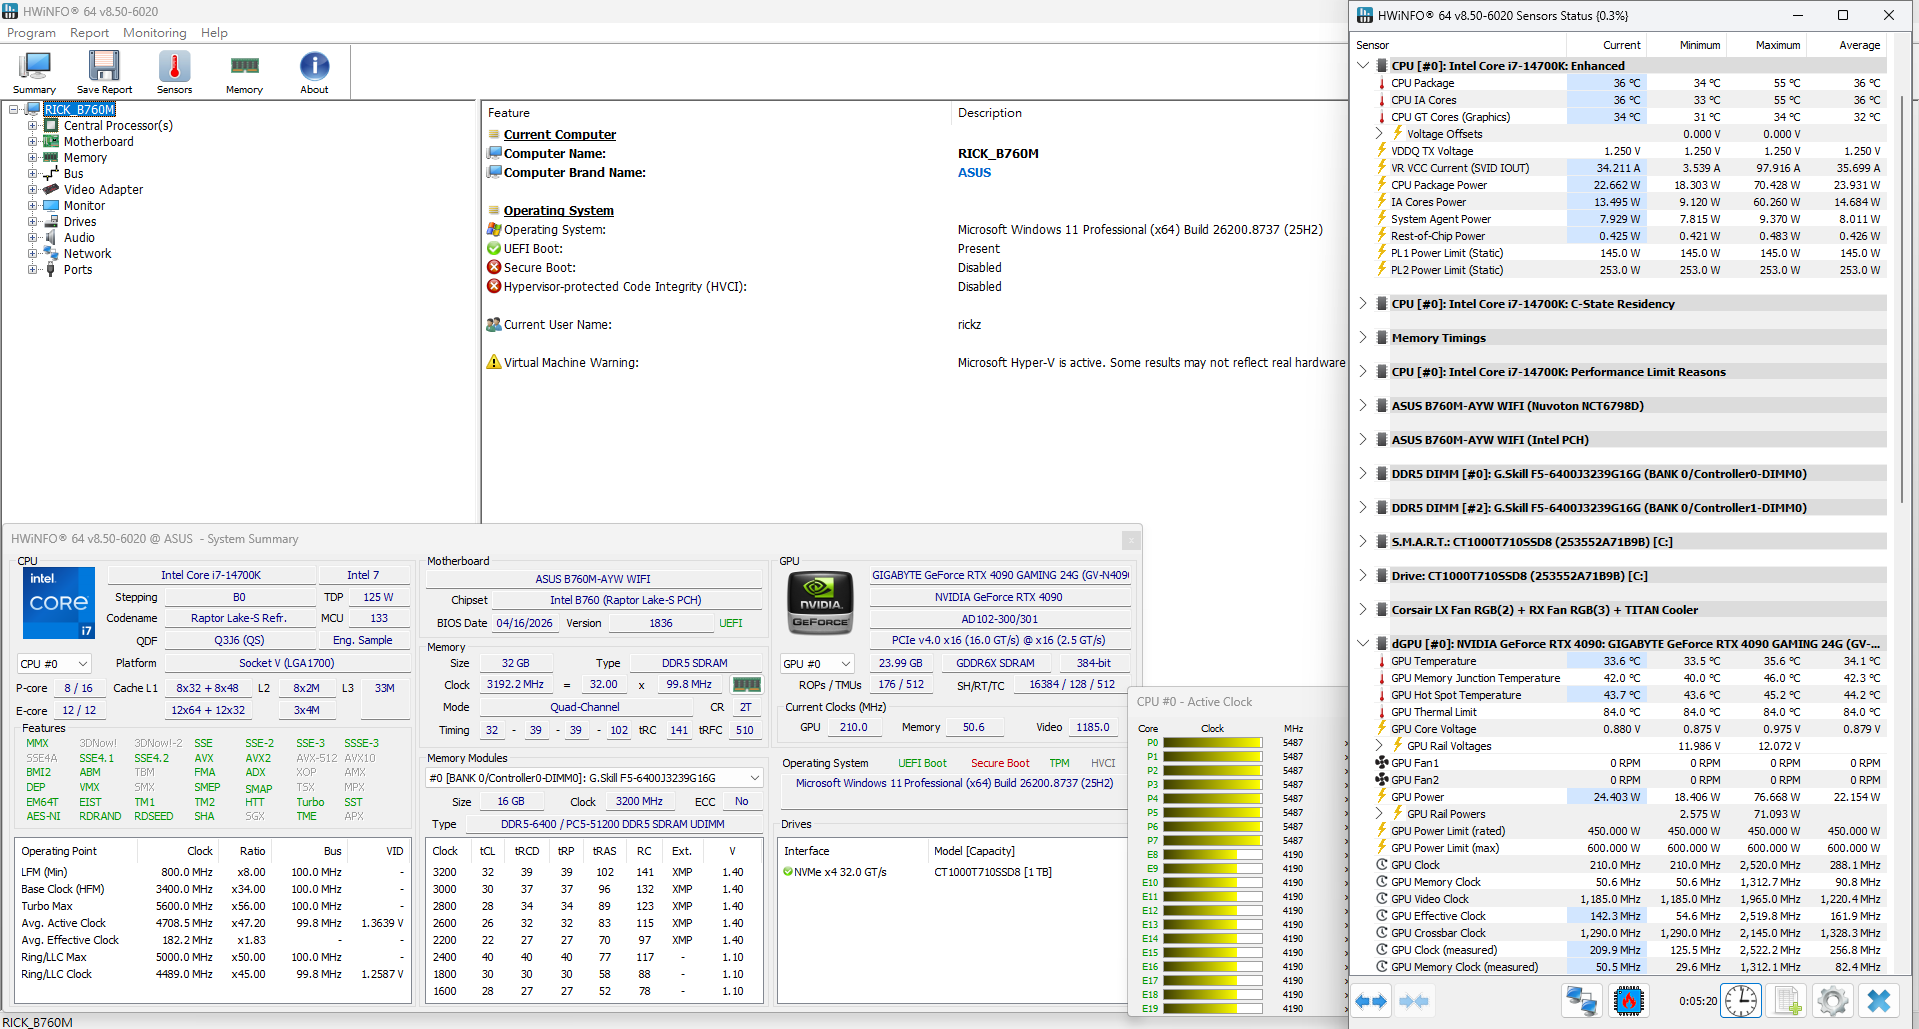Open the memory module selection dropdown
Viewport: 1919px width, 1029px height.
click(x=595, y=778)
